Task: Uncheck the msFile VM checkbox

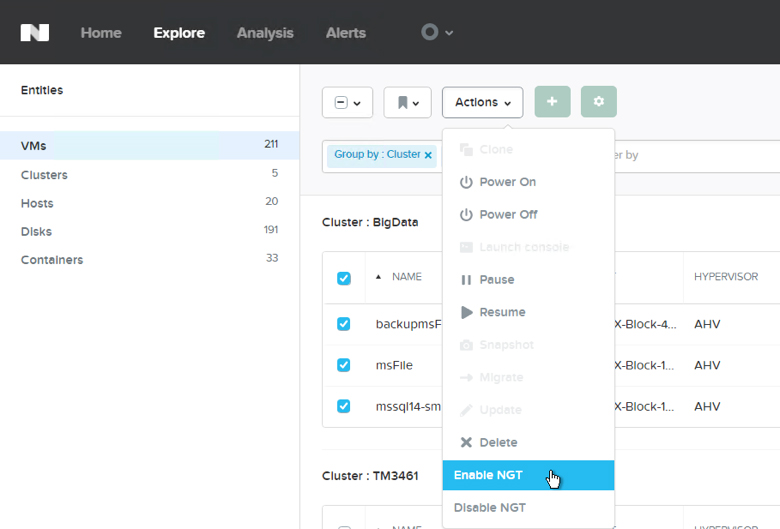Action: coord(344,365)
